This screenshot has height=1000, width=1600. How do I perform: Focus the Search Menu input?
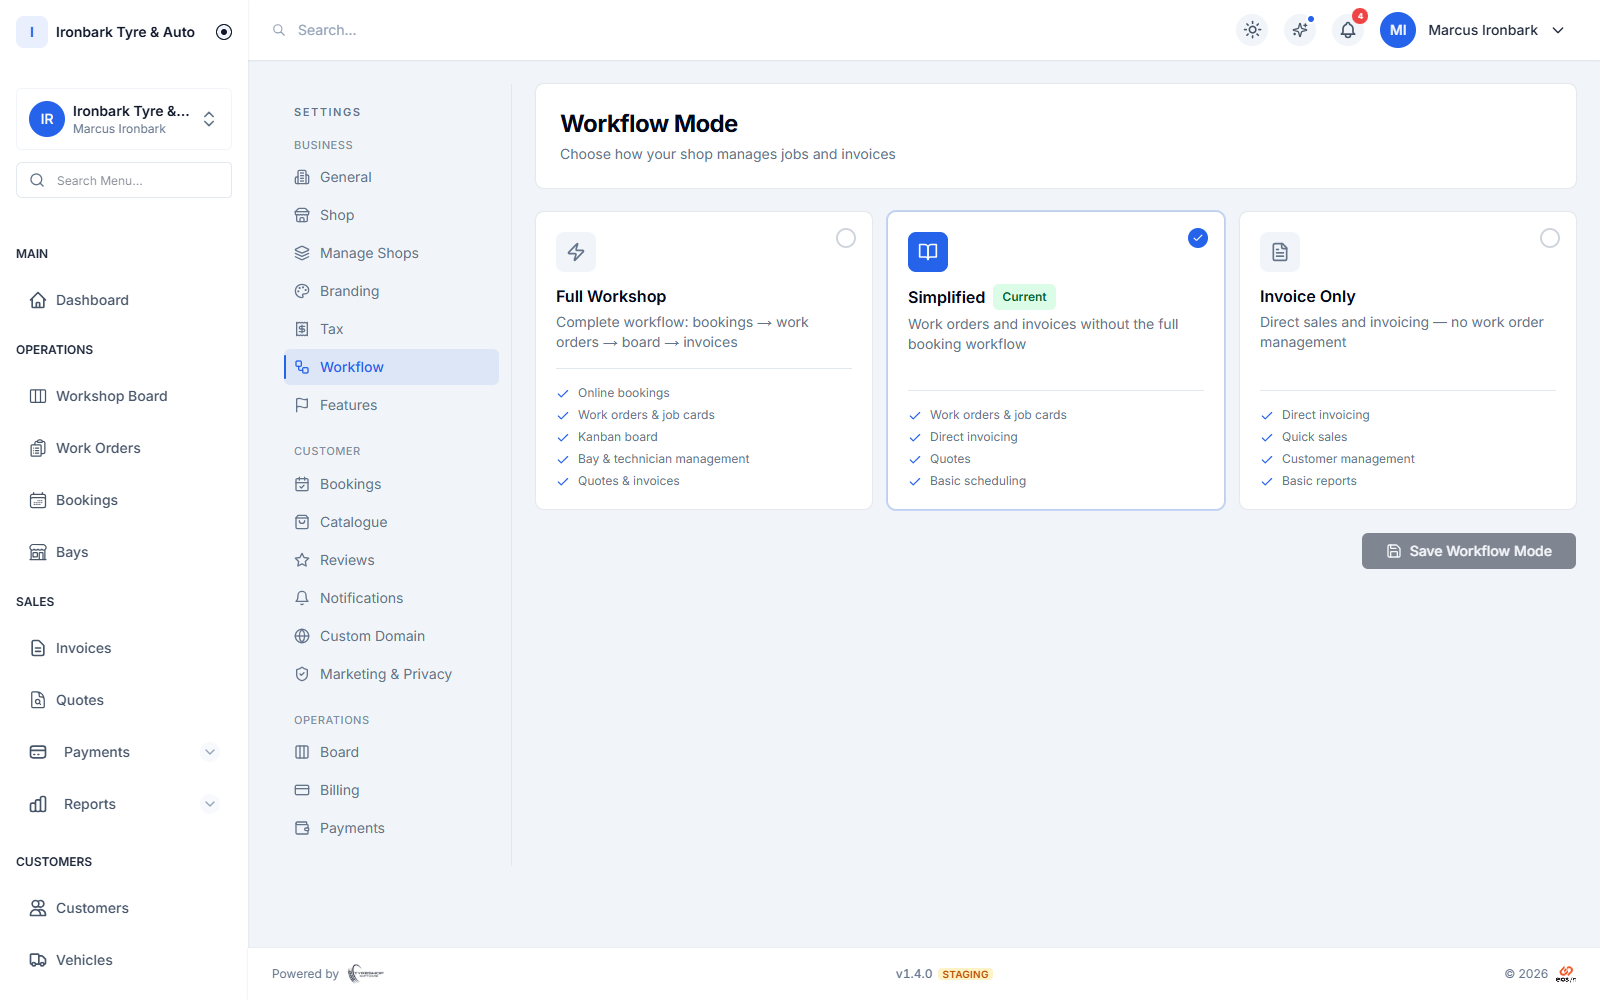[x=124, y=180]
